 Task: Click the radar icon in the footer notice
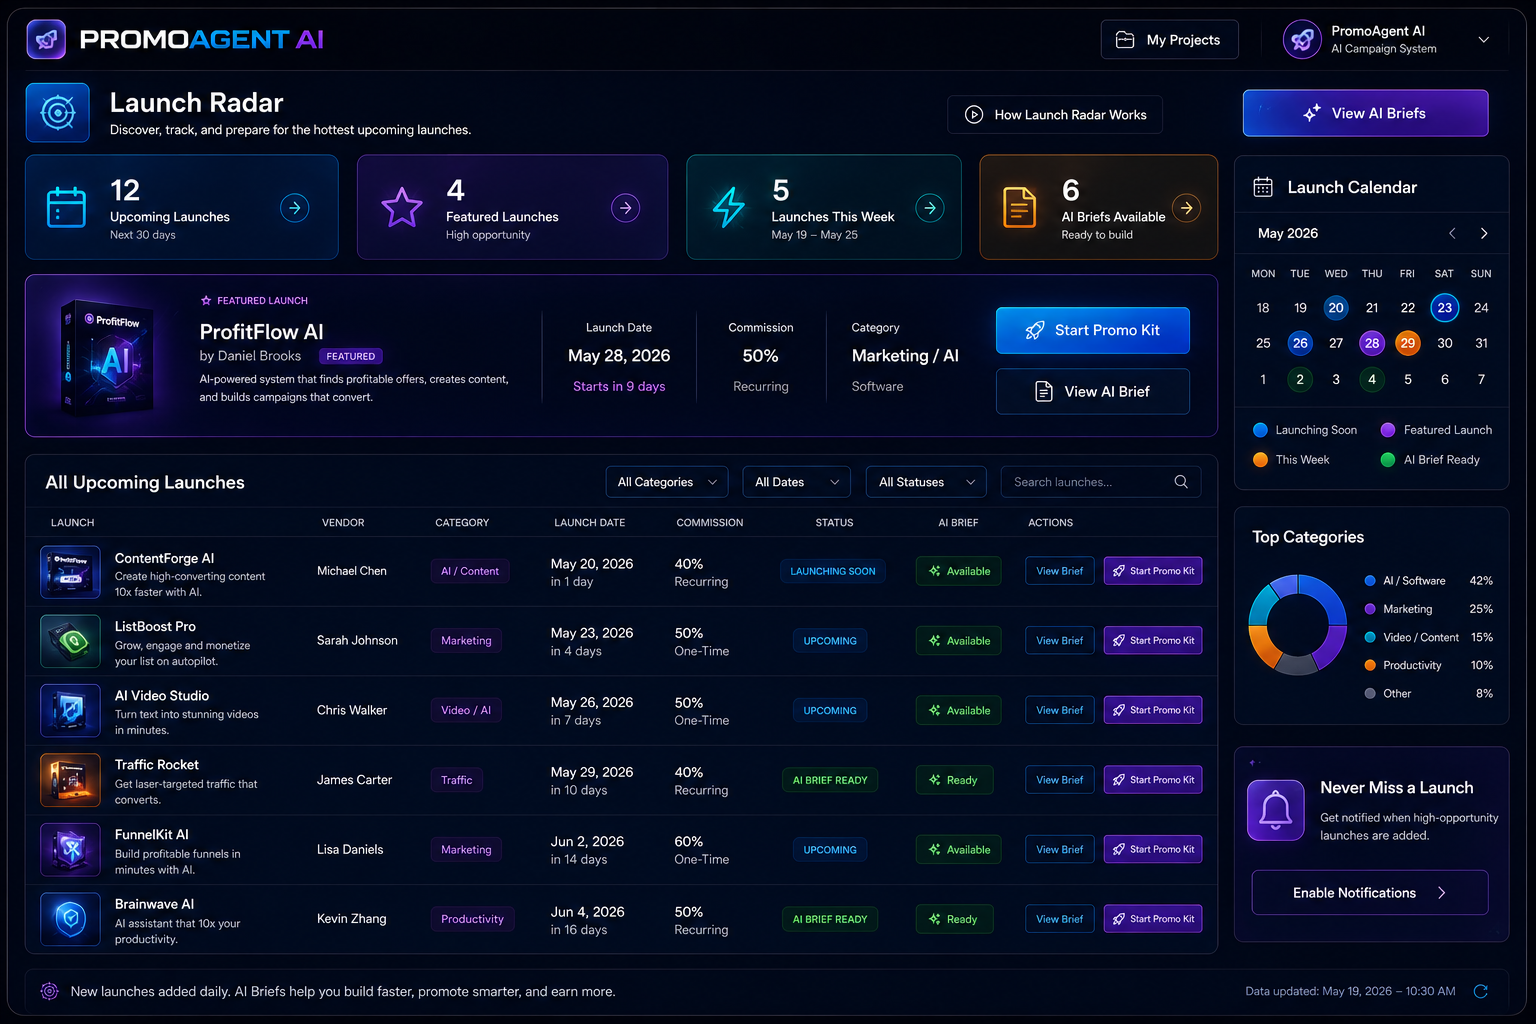pyautogui.click(x=49, y=991)
